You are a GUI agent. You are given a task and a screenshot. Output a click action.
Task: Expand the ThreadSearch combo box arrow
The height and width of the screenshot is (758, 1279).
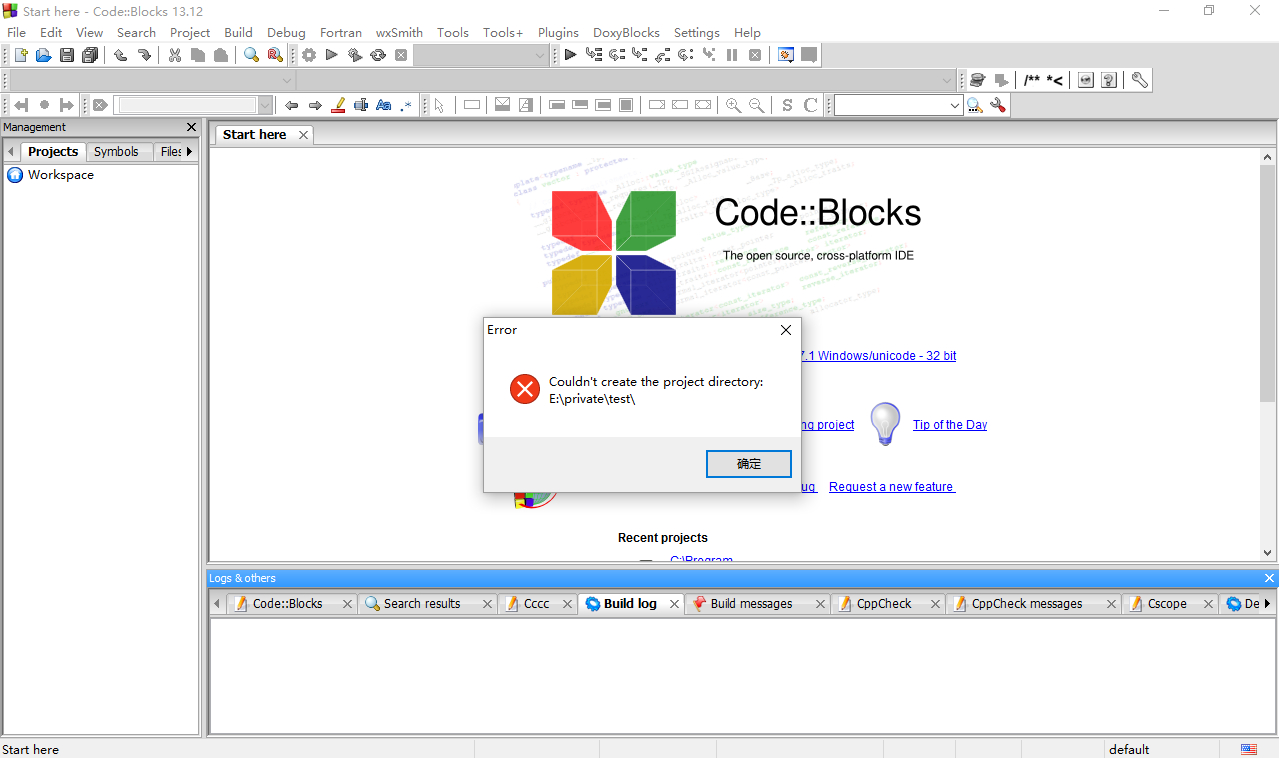(954, 105)
